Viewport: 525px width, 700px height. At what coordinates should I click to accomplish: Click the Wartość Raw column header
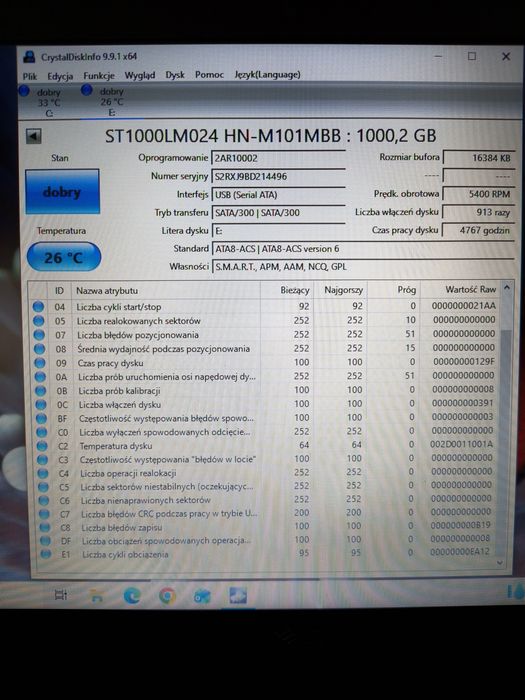click(x=461, y=289)
